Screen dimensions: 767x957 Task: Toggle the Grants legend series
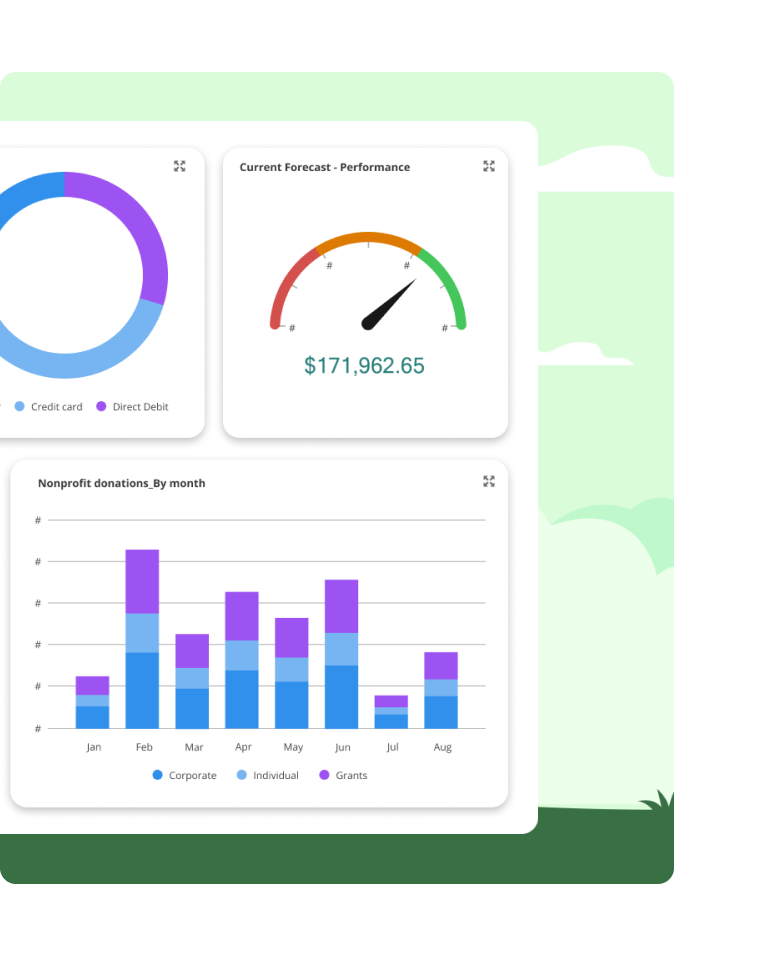[344, 775]
